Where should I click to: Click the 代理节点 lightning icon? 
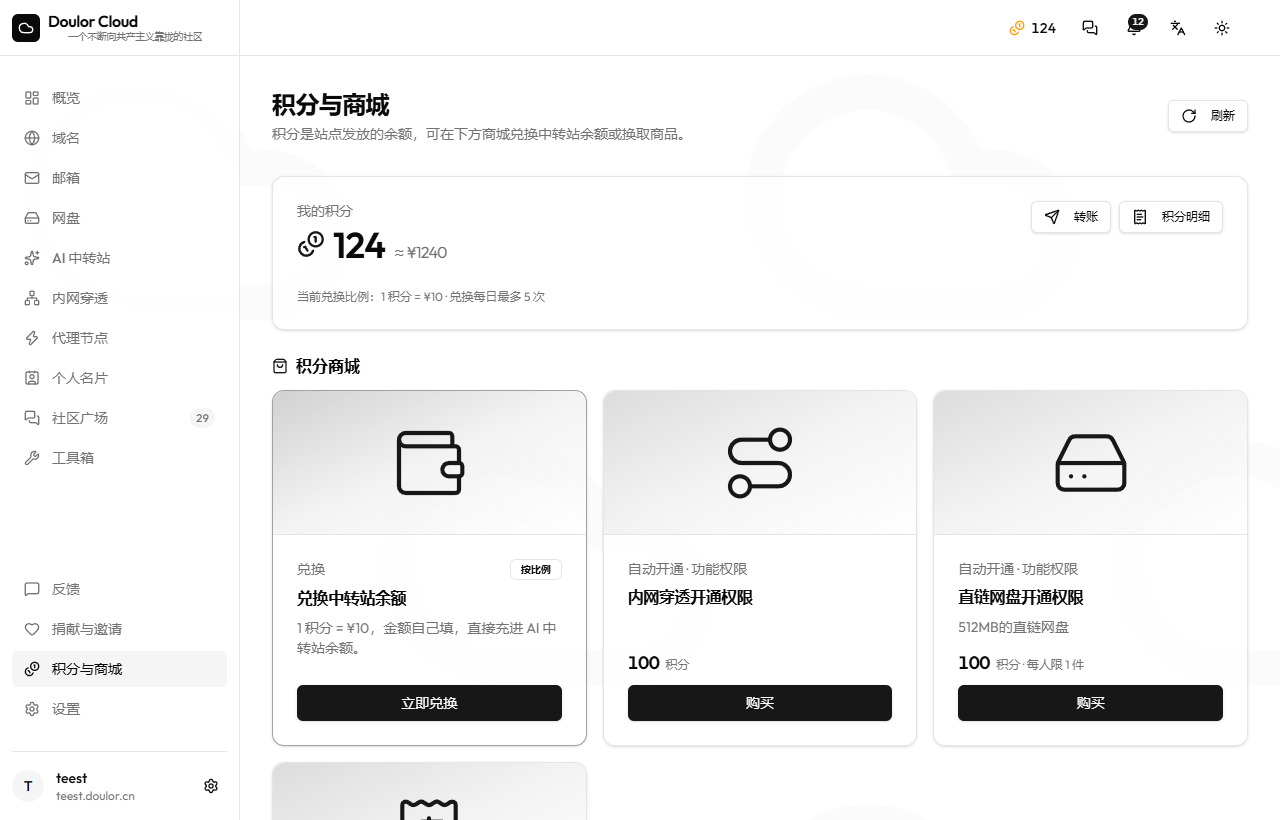pyautogui.click(x=32, y=338)
